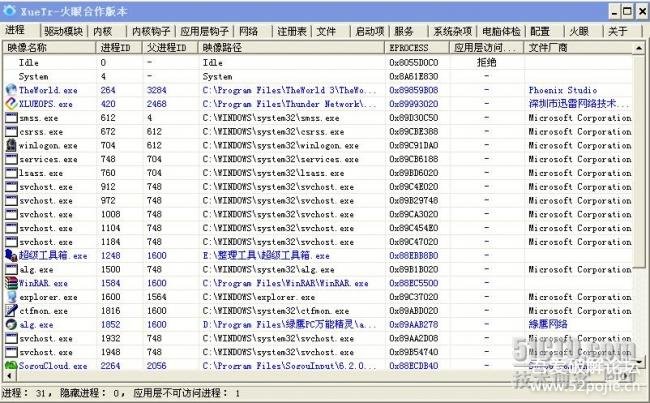Image resolution: width=650 pixels, height=403 pixels.
Task: Click icon of svchost.exe PID 972
Action: [x=11, y=200]
